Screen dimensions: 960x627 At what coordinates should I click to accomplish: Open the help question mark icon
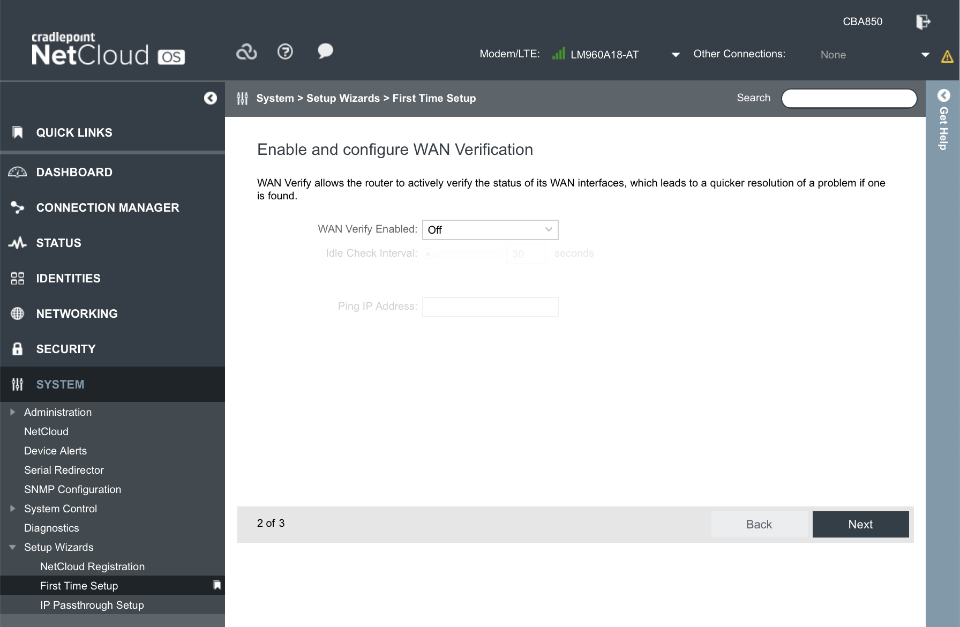pos(285,51)
